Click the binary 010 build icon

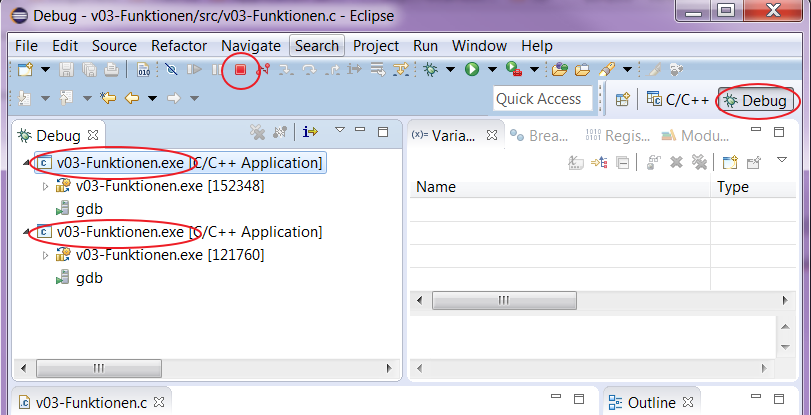pyautogui.click(x=143, y=69)
